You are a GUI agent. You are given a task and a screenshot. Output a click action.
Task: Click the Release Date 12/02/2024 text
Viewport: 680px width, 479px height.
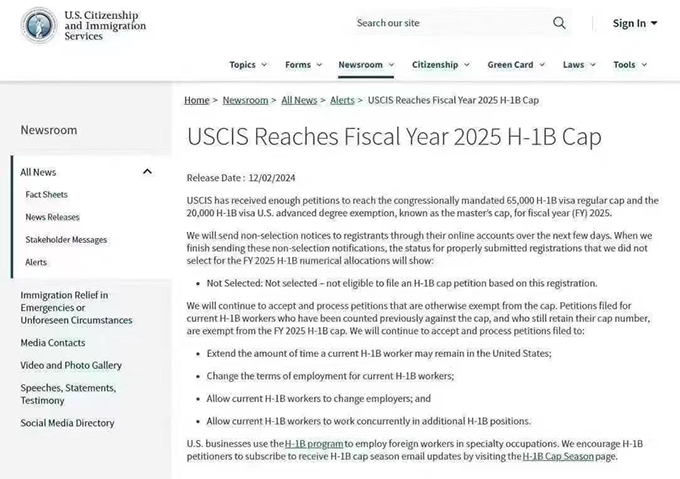pyautogui.click(x=241, y=178)
